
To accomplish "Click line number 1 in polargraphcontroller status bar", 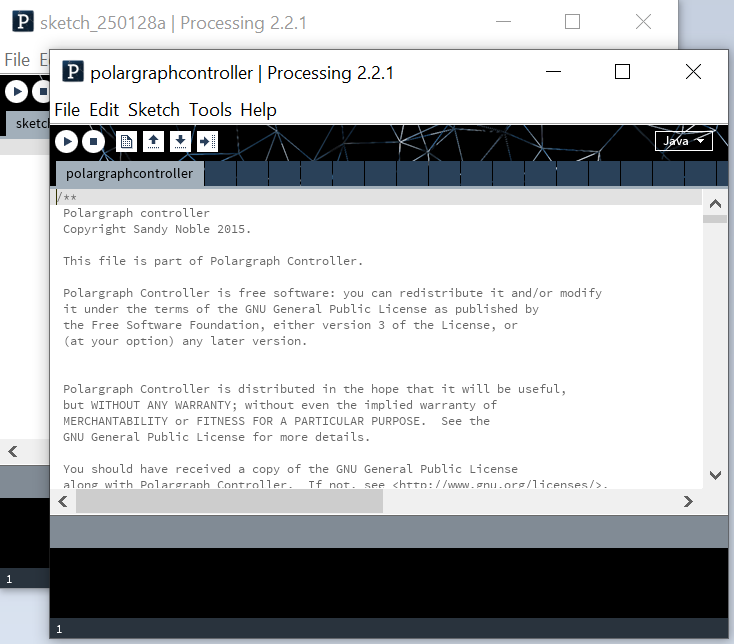I will click(59, 629).
